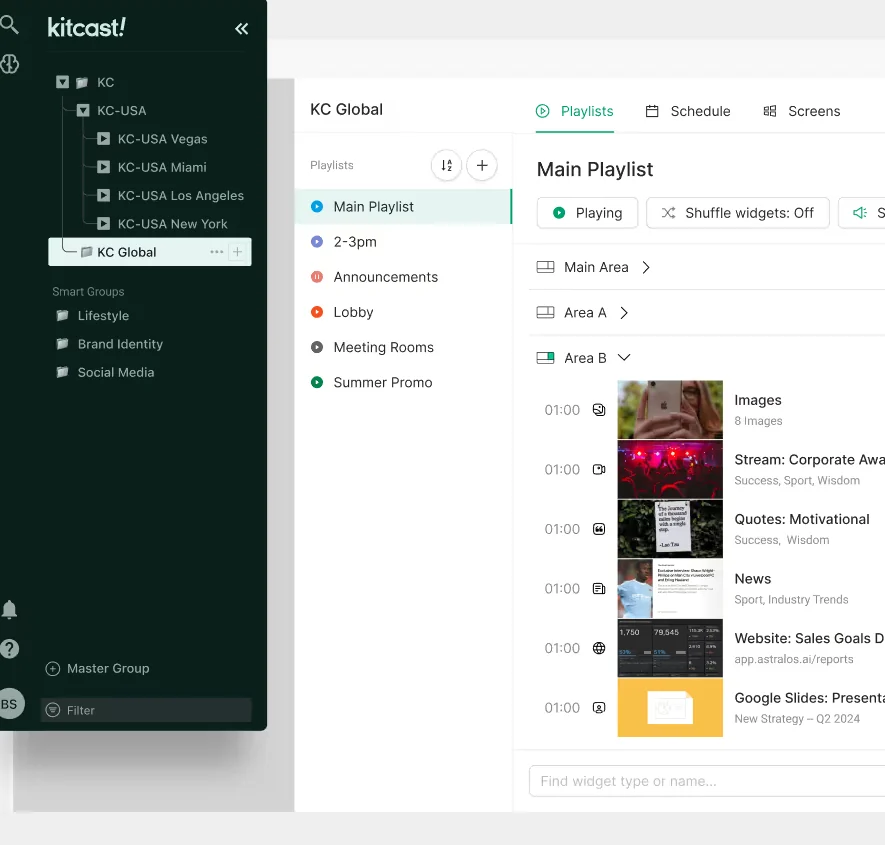Viewport: 885px width, 845px height.
Task: Toggle Shuffle widgets: Off button
Action: coord(738,213)
